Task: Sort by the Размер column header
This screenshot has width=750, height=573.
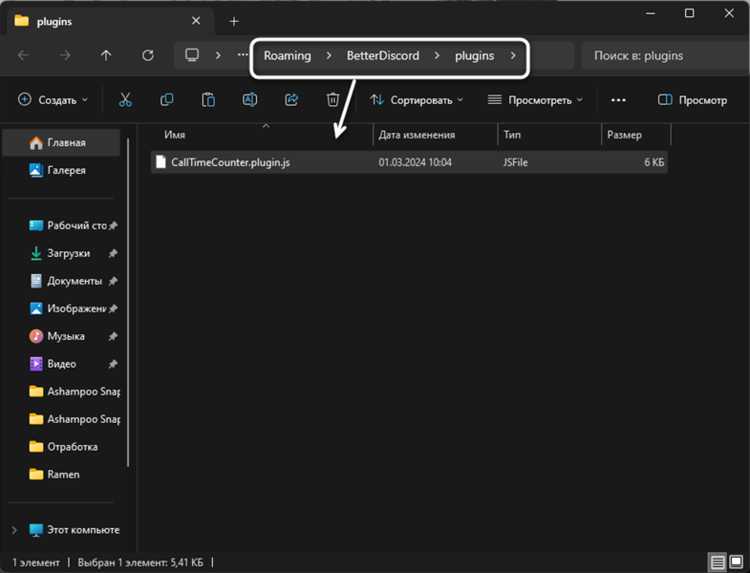Action: click(636, 135)
